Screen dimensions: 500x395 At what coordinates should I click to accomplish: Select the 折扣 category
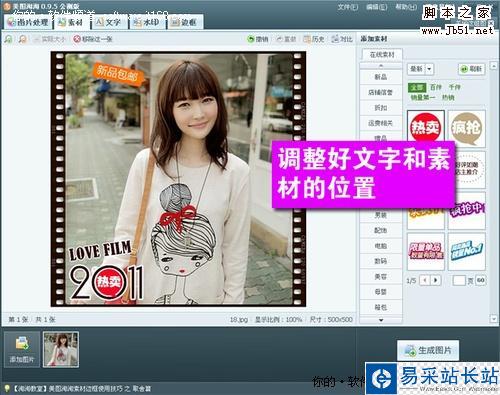coord(381,108)
